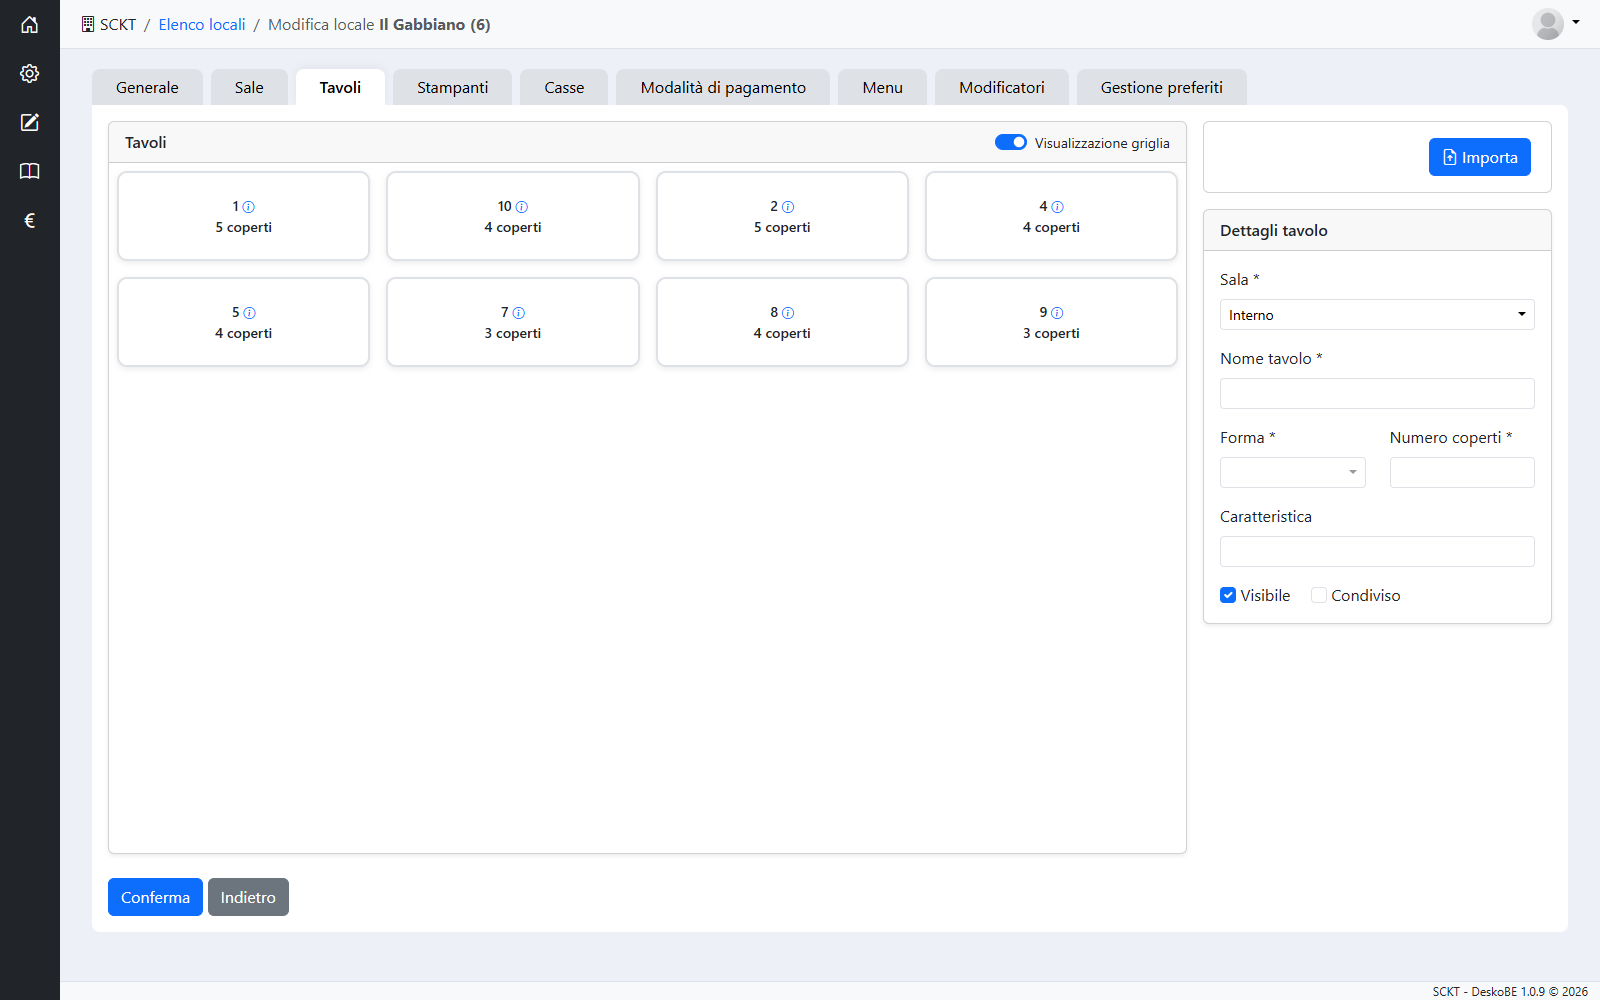This screenshot has height=1000, width=1600.
Task: Open the Menu tab
Action: click(882, 87)
